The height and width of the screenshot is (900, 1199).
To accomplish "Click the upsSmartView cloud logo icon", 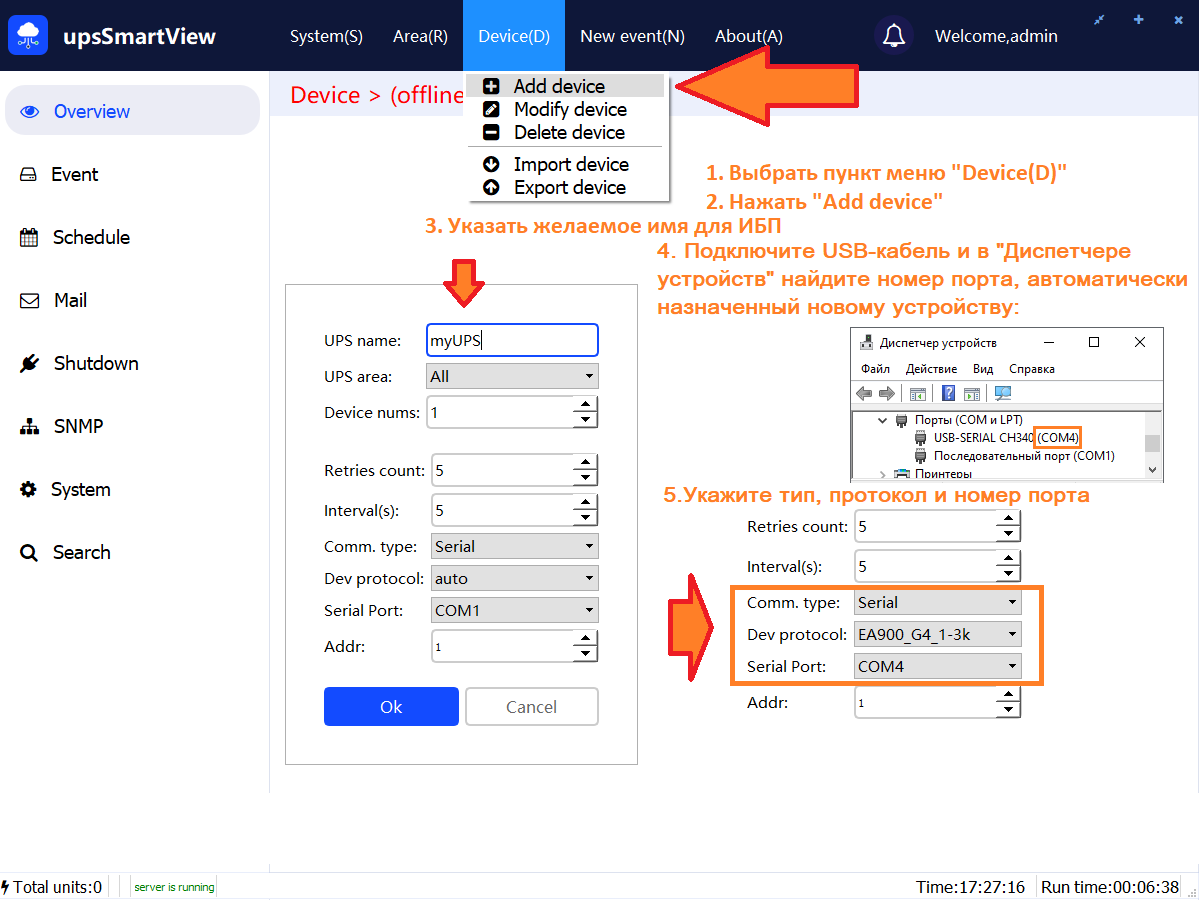I will point(28,35).
